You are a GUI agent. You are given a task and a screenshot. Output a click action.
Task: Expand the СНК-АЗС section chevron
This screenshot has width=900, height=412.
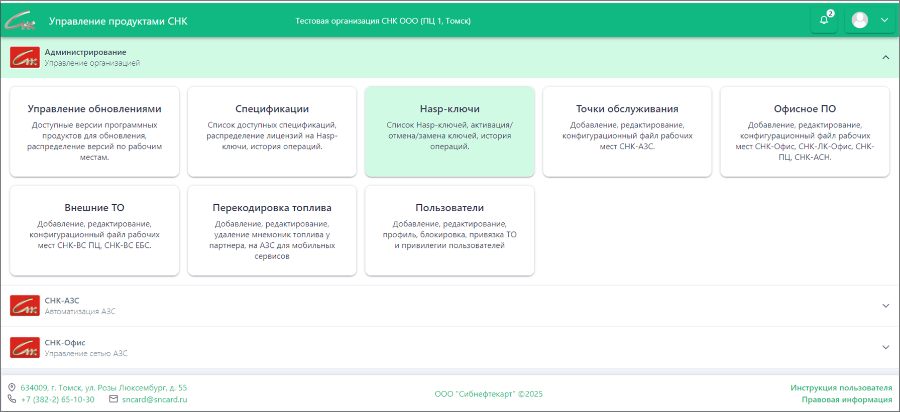coord(885,306)
